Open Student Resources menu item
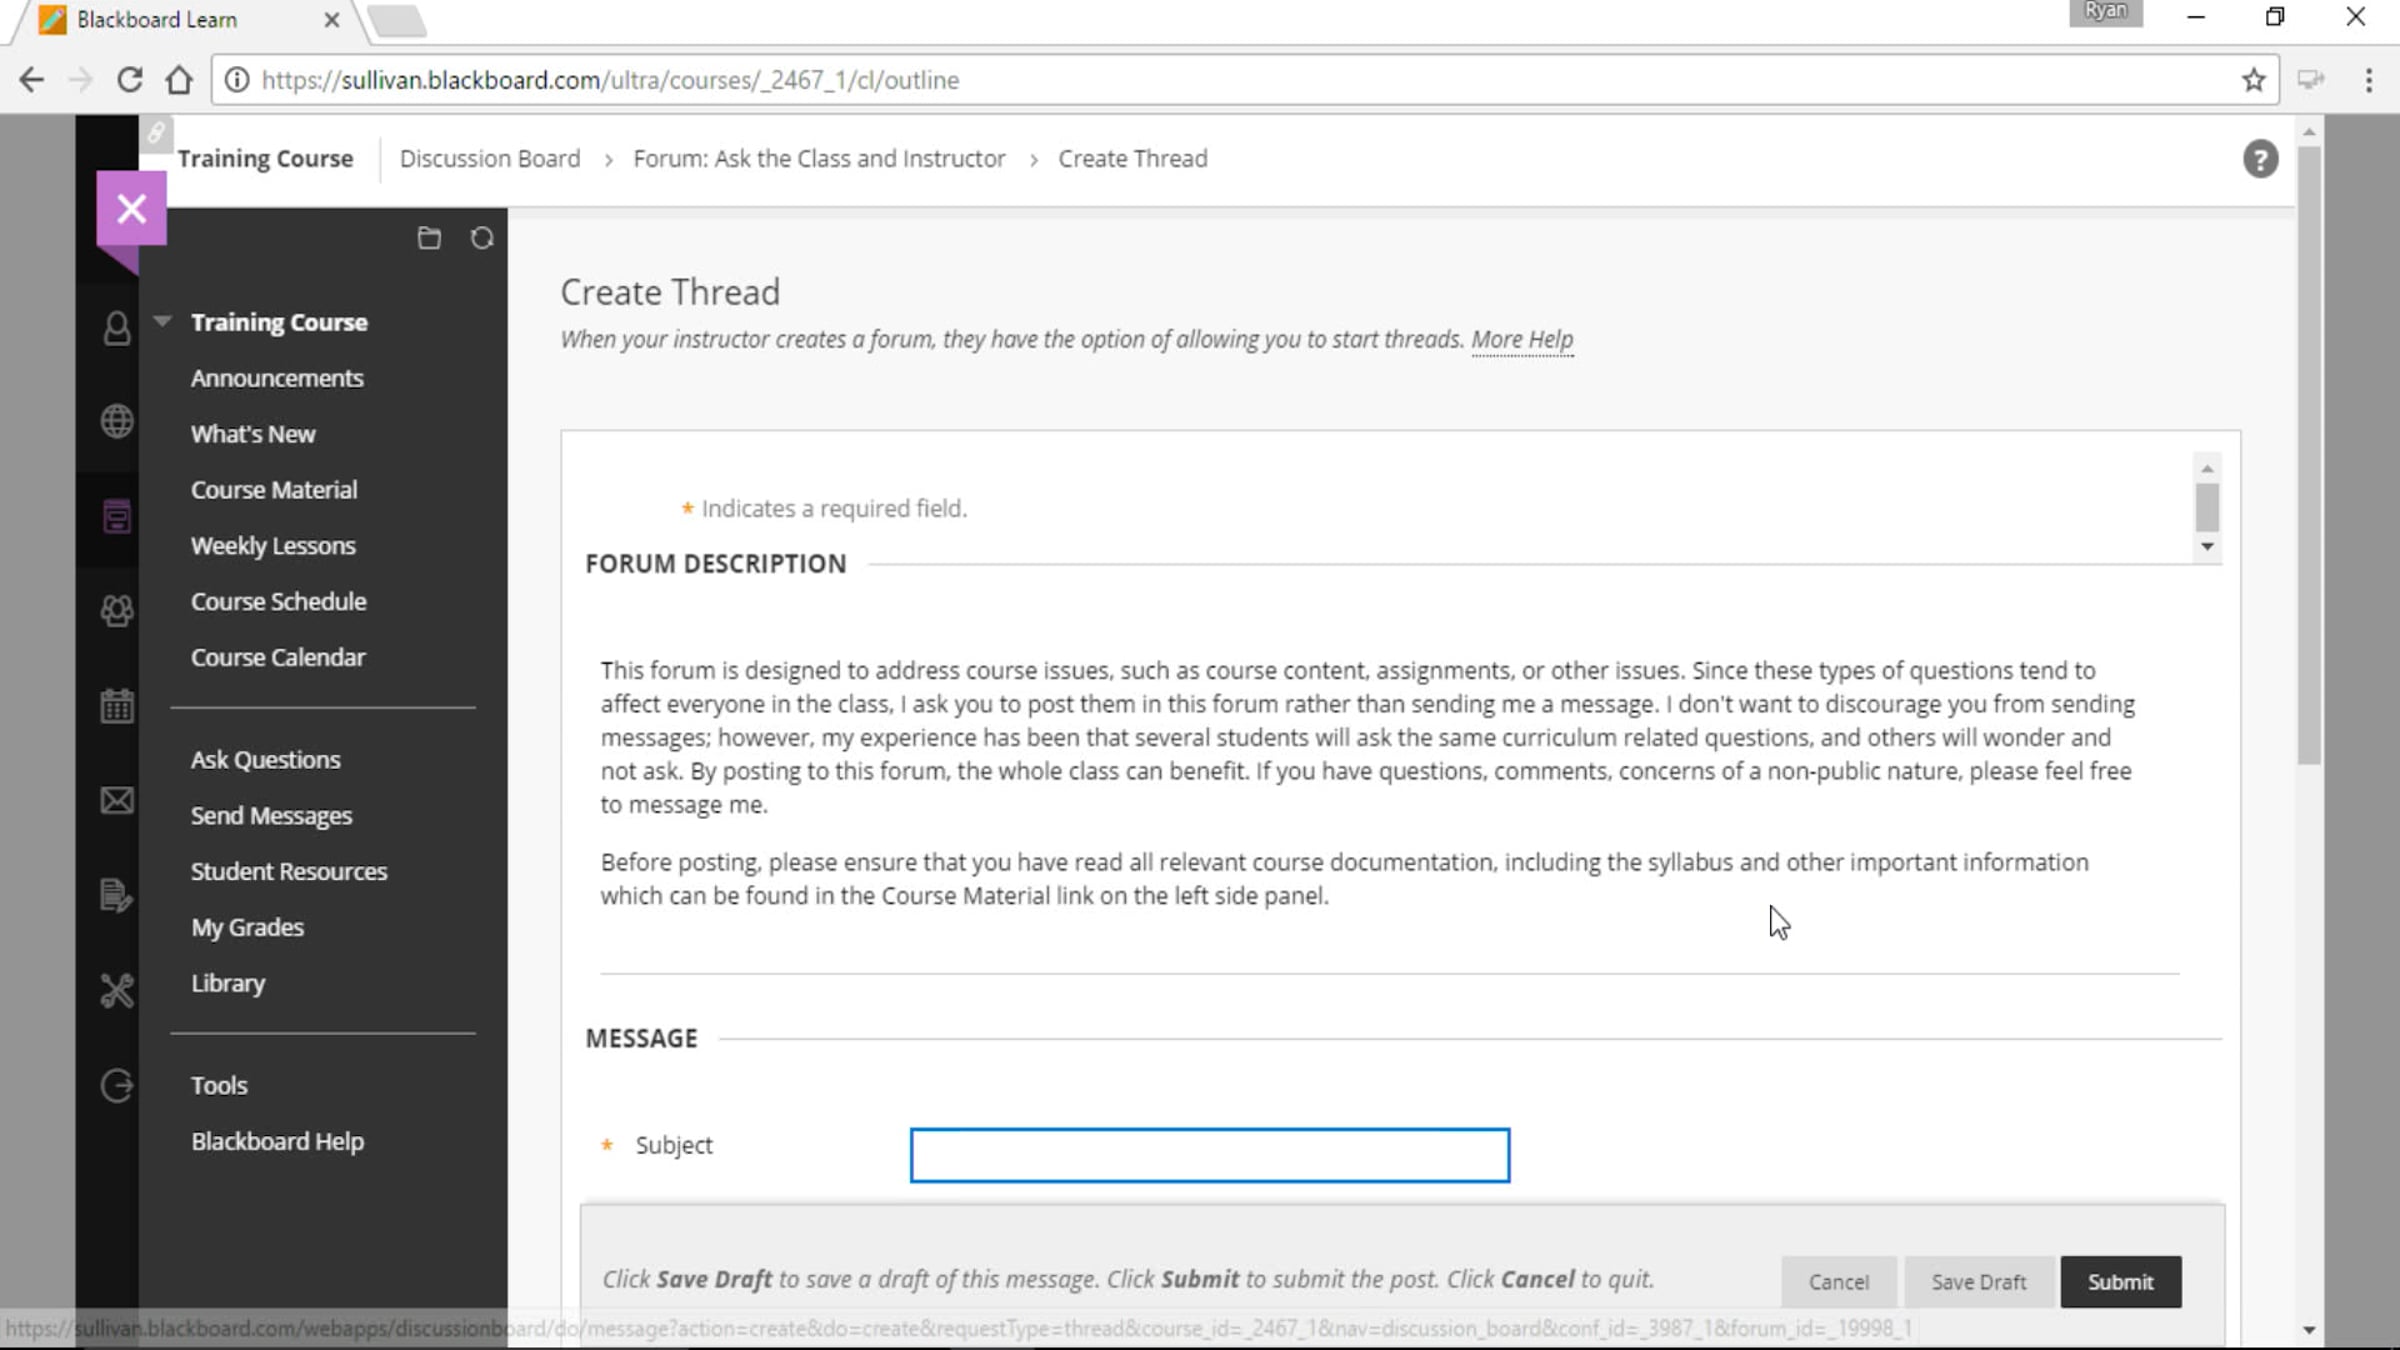This screenshot has height=1350, width=2400. click(x=289, y=872)
